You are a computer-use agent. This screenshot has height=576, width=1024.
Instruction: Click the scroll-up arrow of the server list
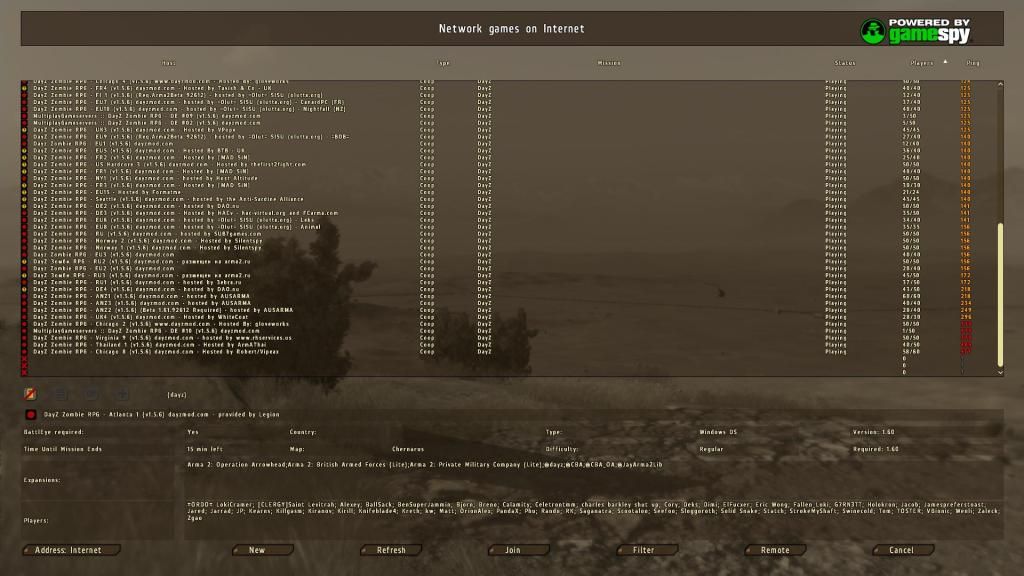point(1000,84)
